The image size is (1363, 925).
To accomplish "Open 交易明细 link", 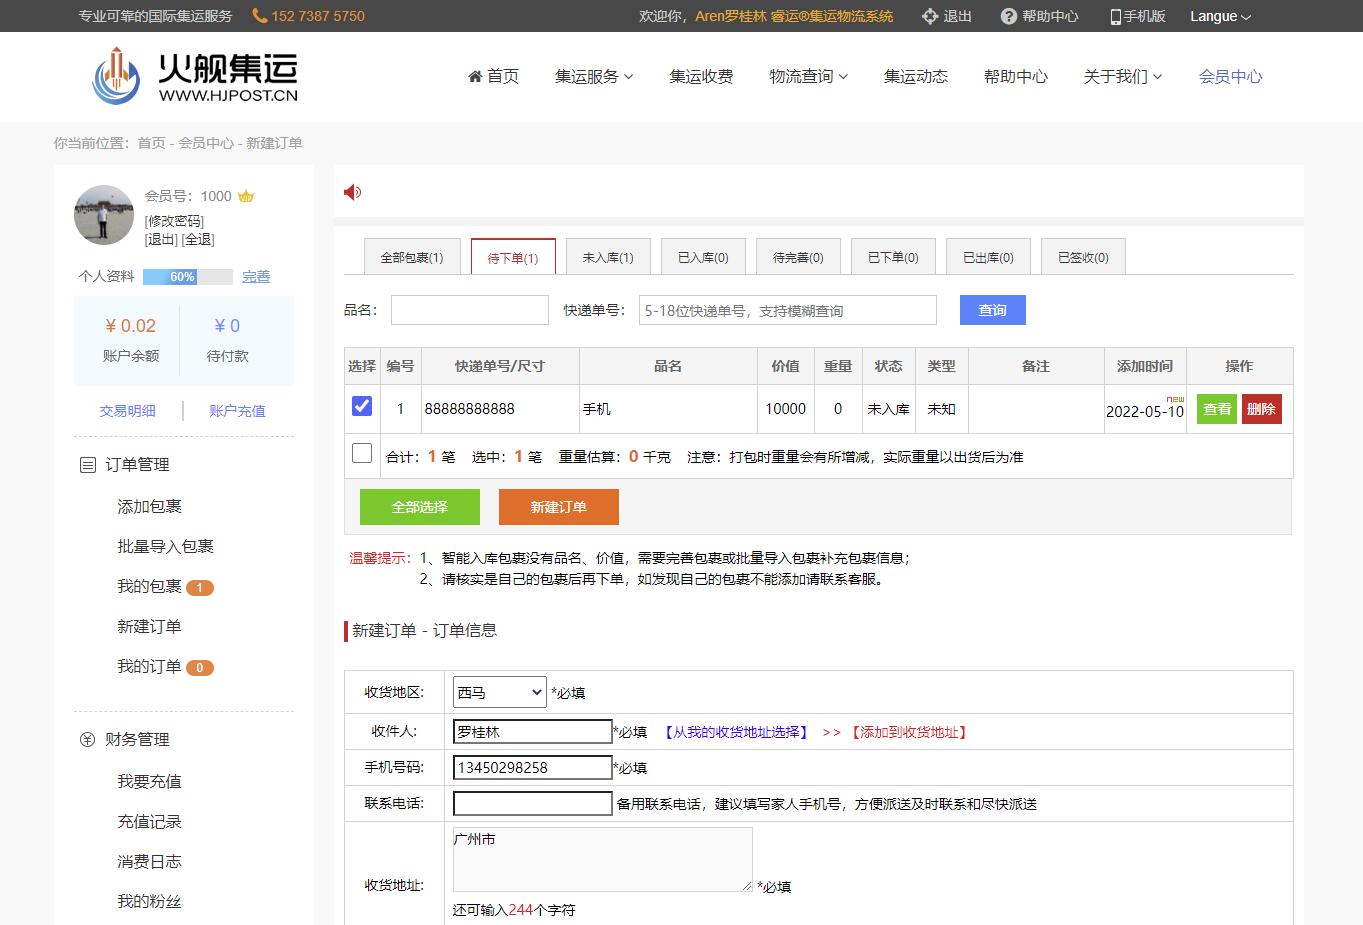I will (x=127, y=411).
